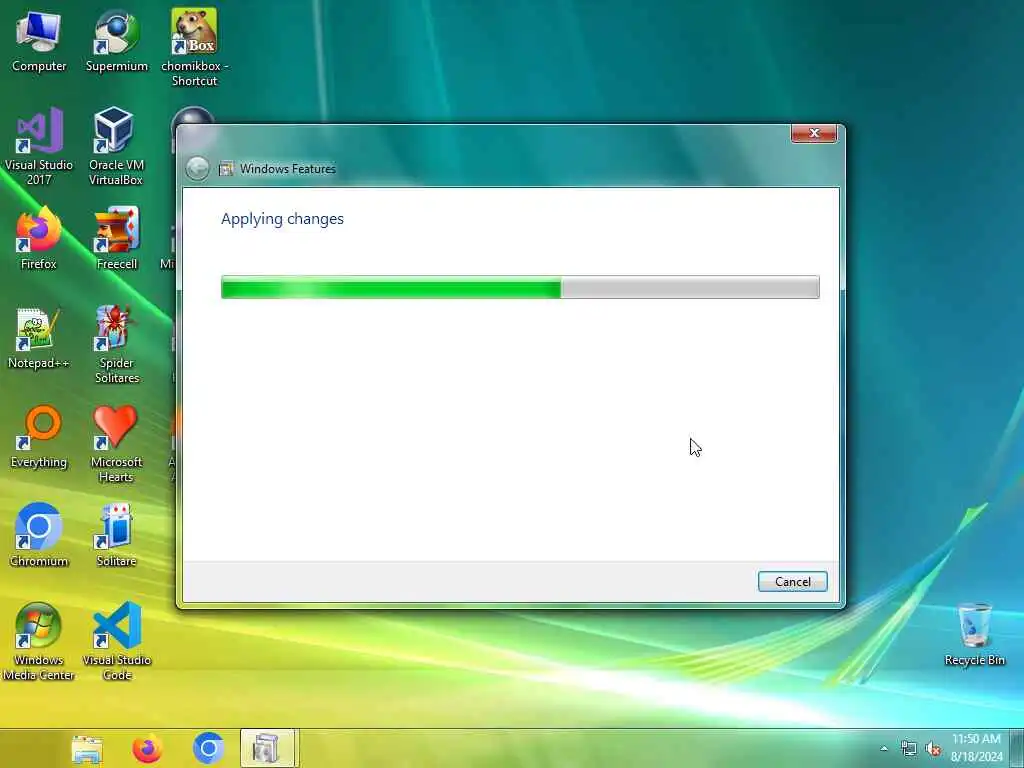Cancel applying Windows Features changes
This screenshot has height=768, width=1024.
792,581
